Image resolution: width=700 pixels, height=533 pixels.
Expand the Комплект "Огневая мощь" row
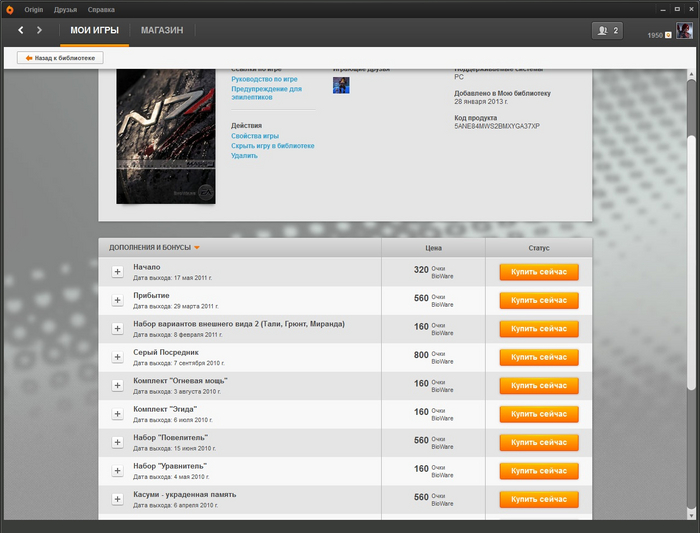click(x=117, y=385)
